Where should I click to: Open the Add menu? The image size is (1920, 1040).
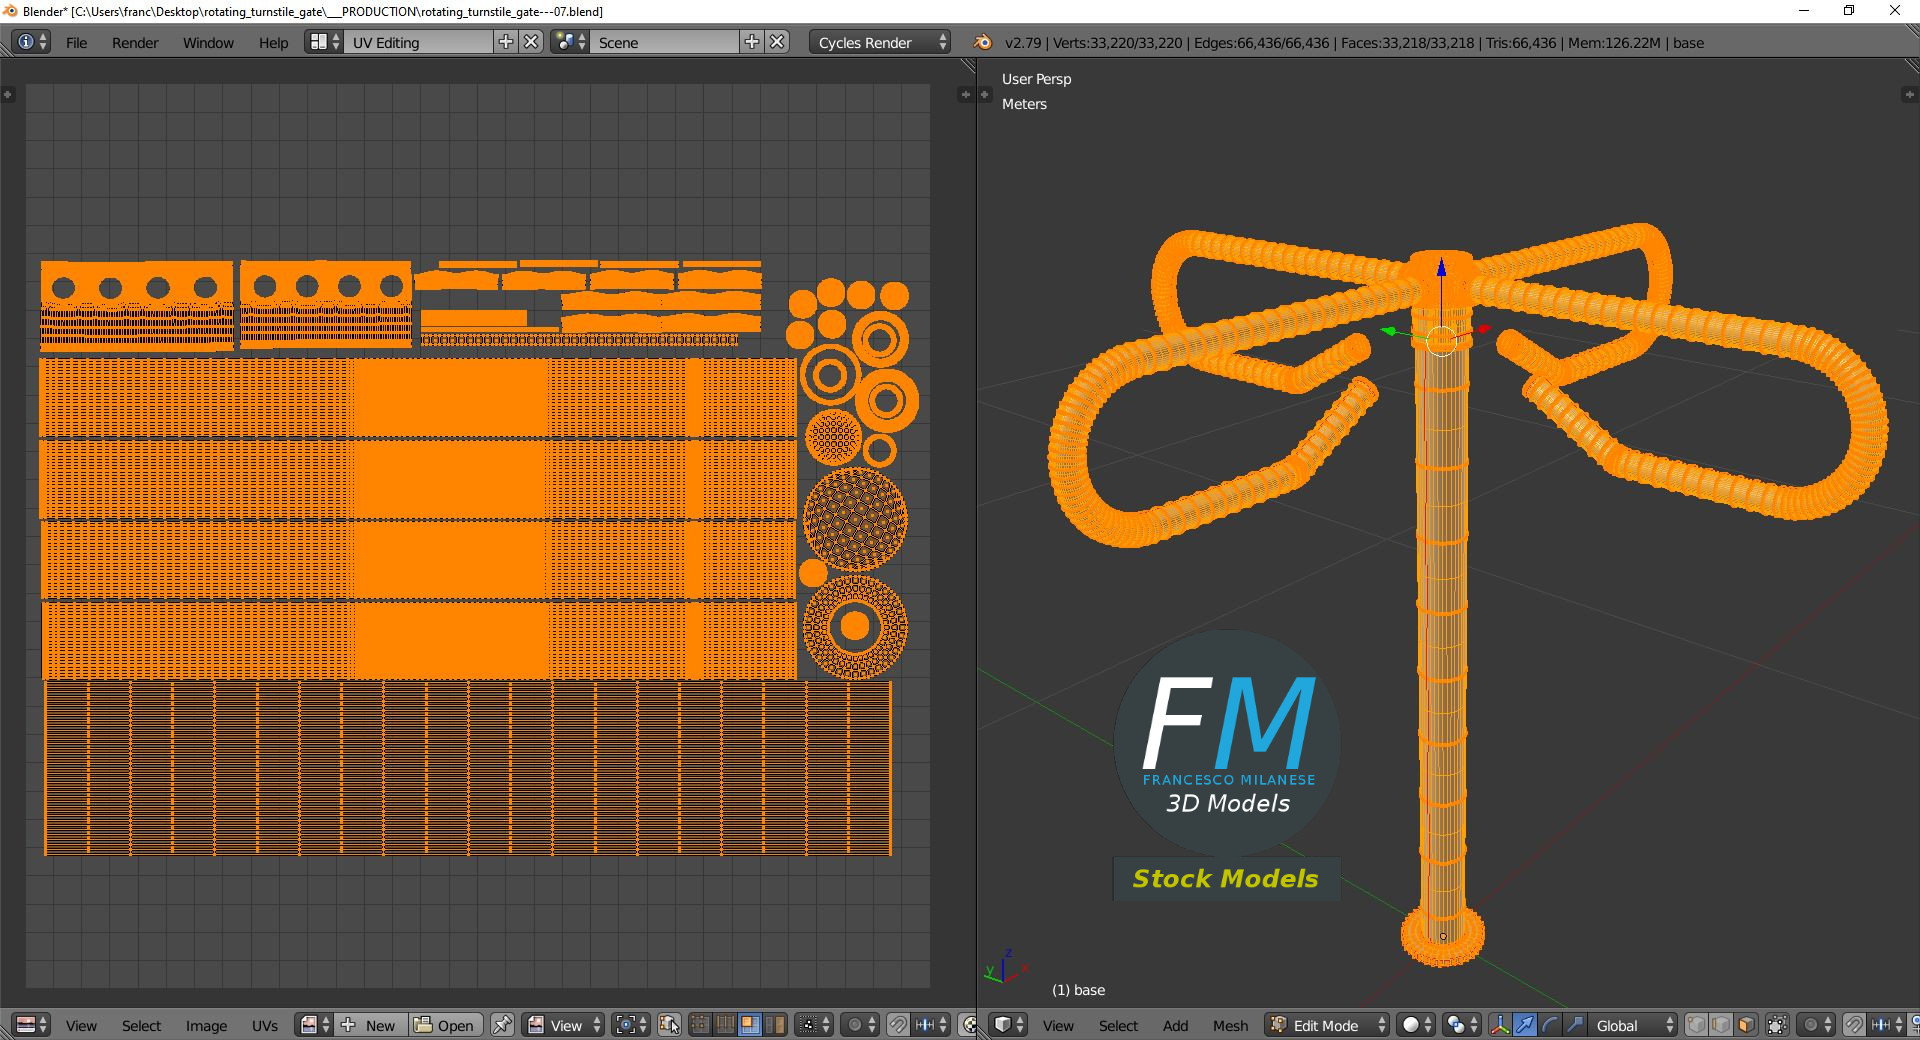1175,1025
